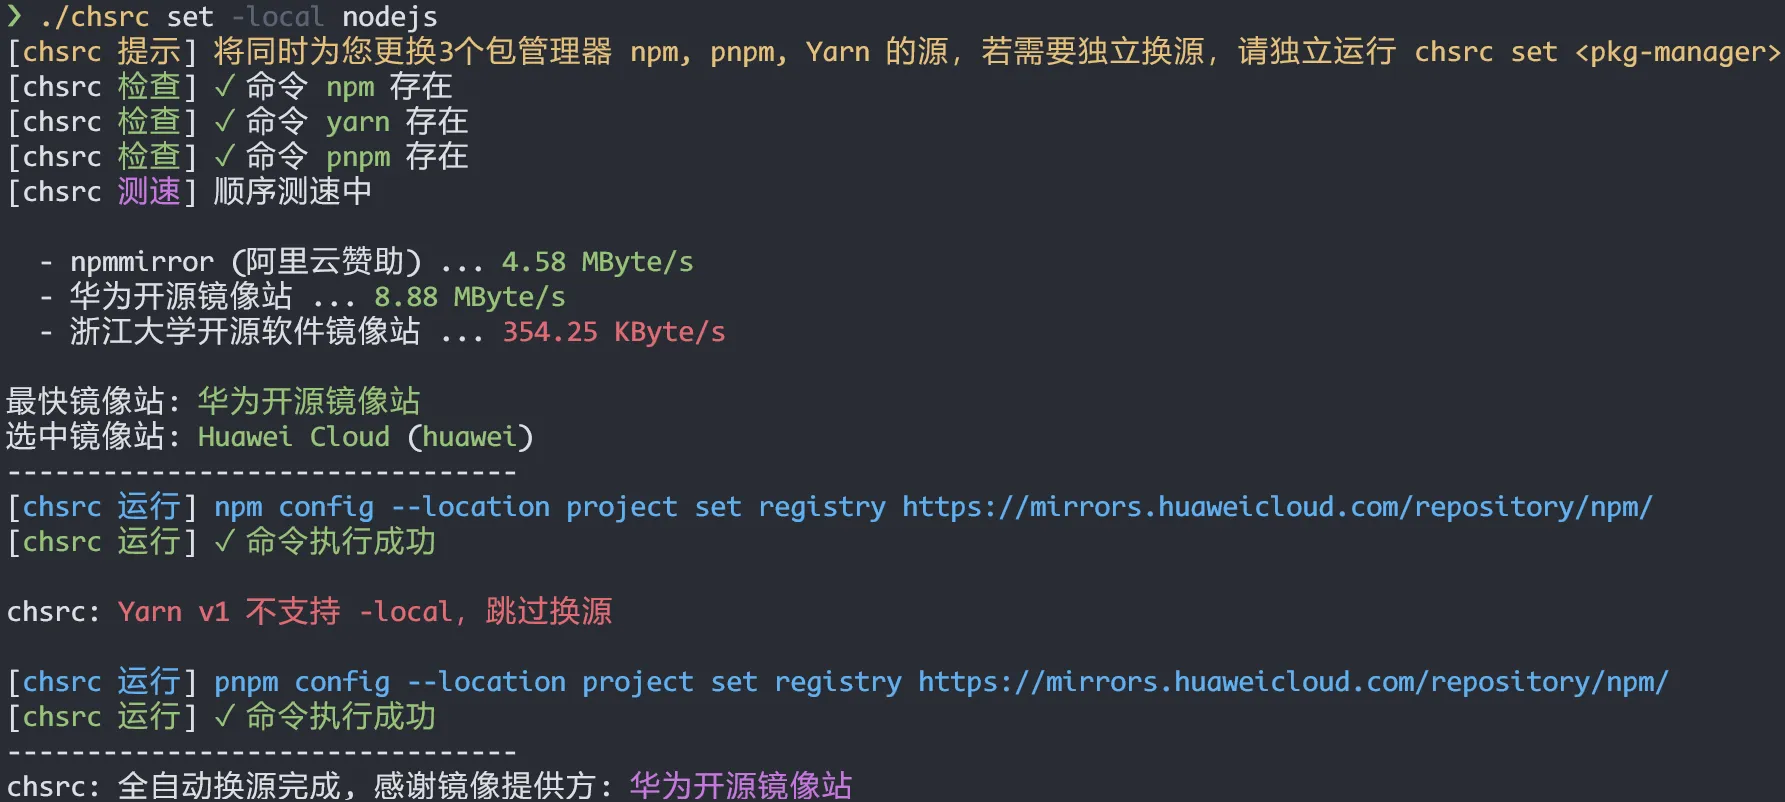Click the 4.58 MByte/s speed result

597,262
